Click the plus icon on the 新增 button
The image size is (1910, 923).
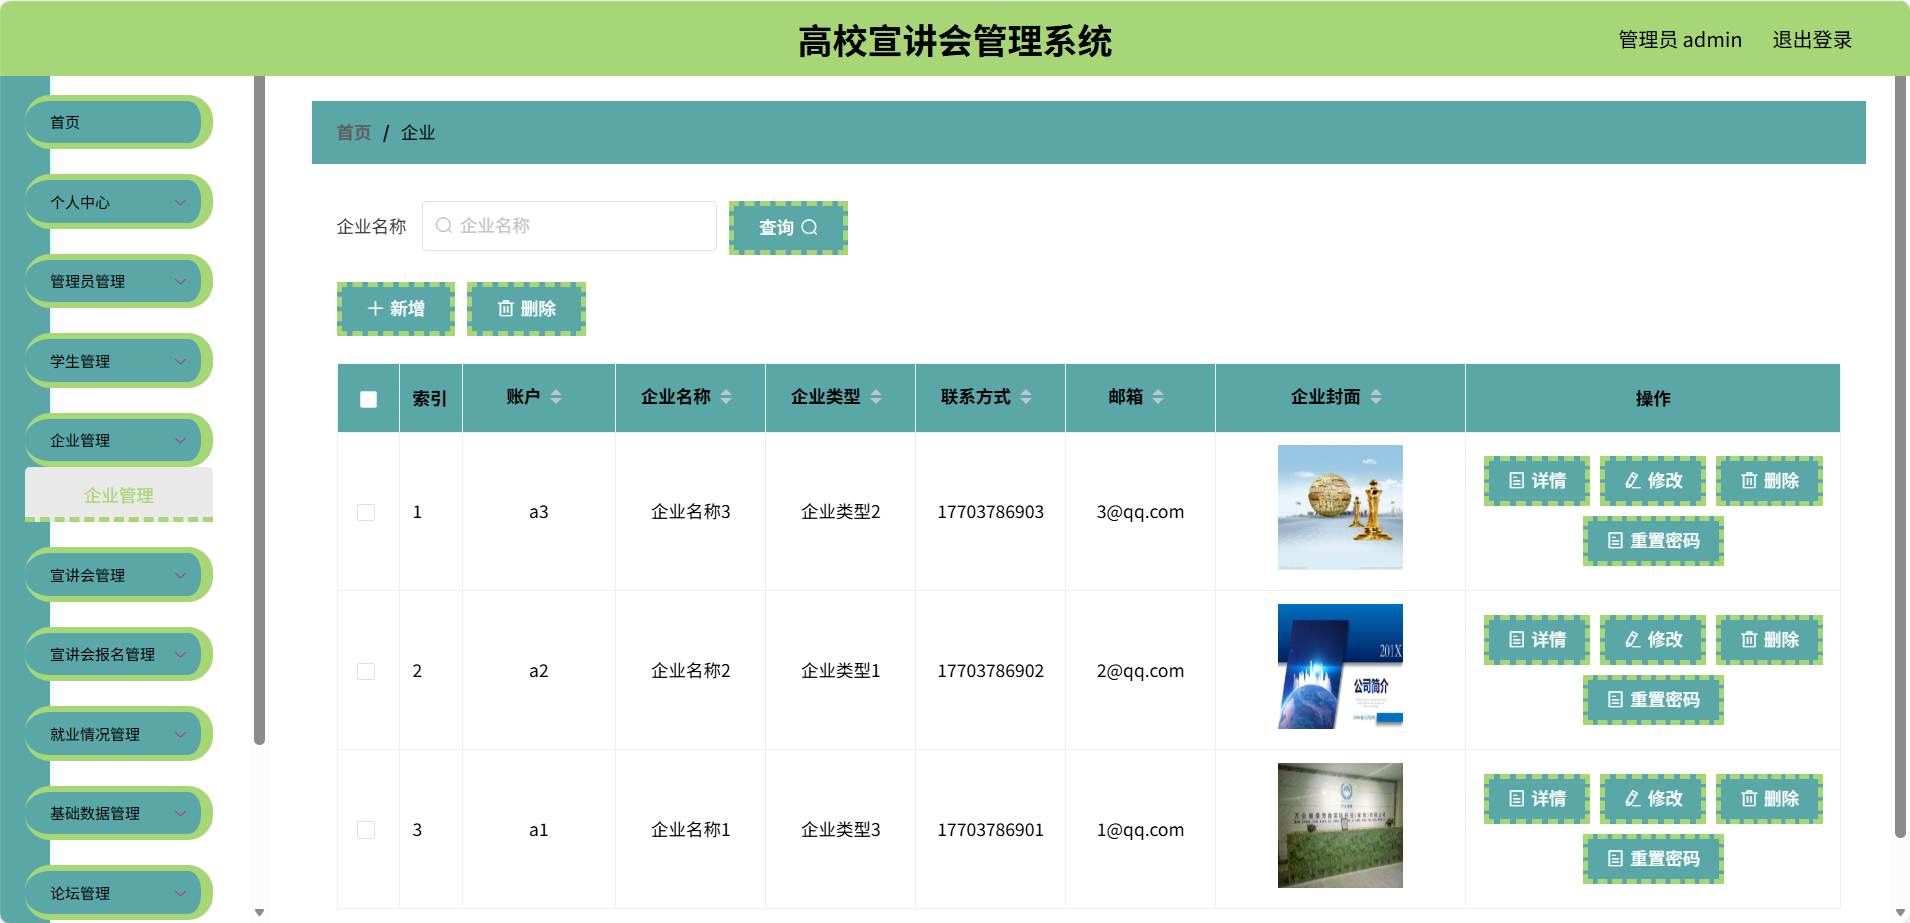coord(375,309)
